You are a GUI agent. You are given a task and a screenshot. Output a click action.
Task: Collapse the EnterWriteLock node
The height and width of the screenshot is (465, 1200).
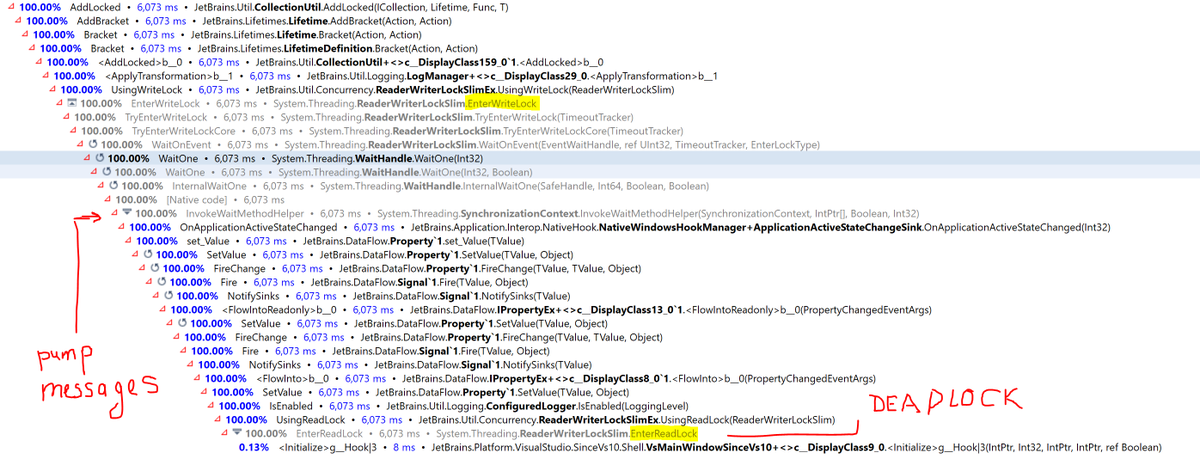pos(58,103)
